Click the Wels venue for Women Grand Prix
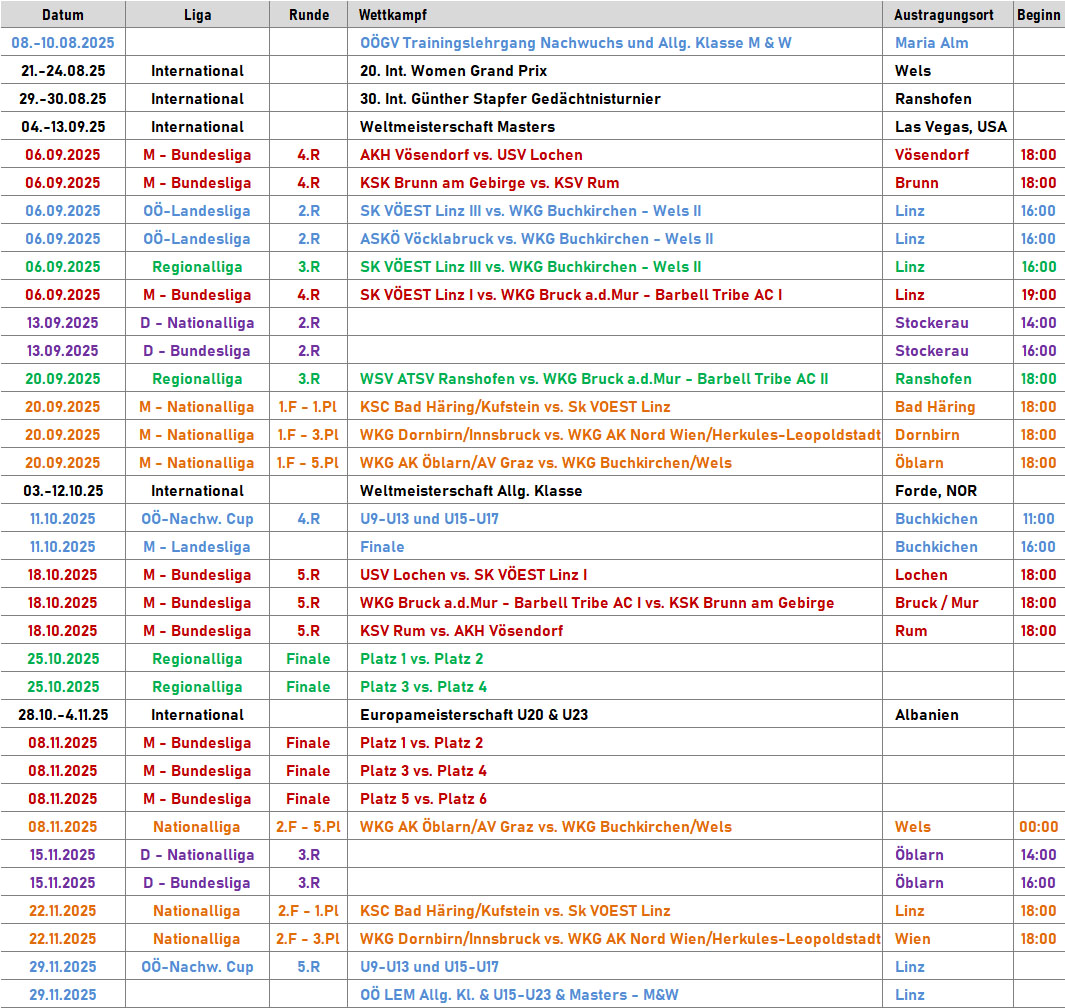 coord(913,71)
